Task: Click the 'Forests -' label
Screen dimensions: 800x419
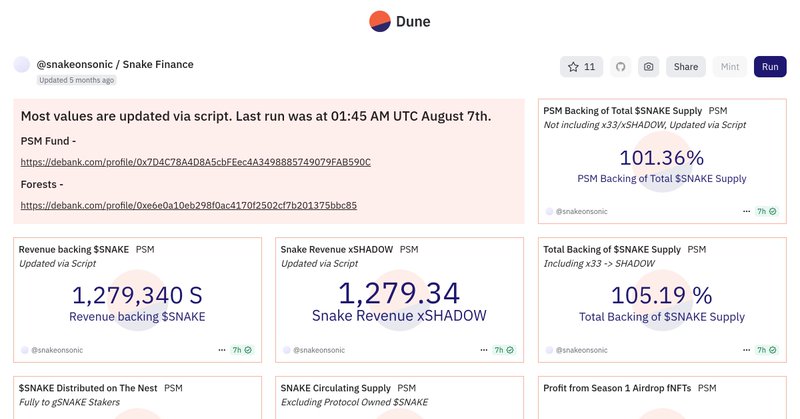Action: [42, 185]
